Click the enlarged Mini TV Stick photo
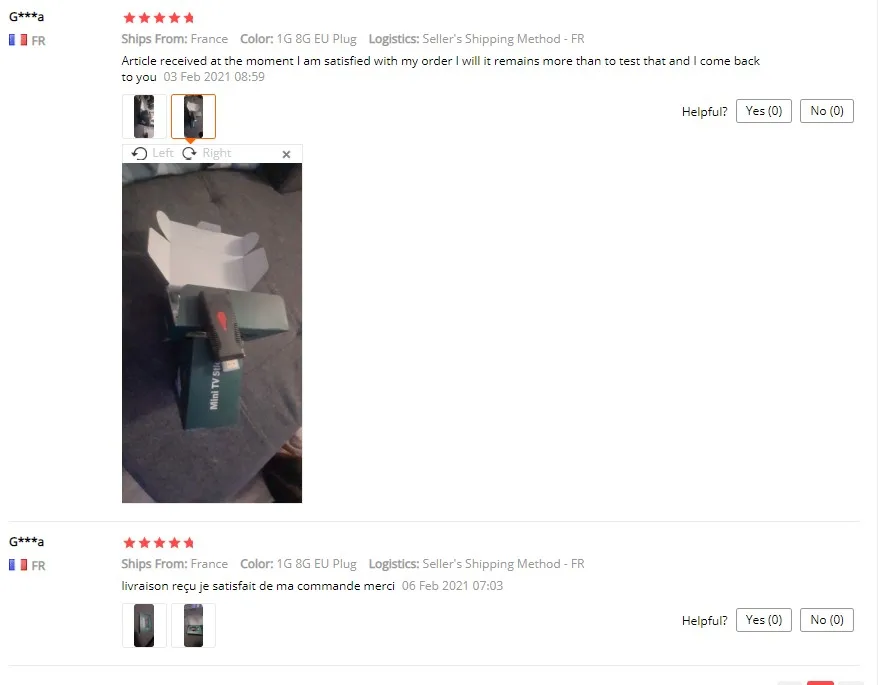This screenshot has height=685, width=878. tap(212, 333)
